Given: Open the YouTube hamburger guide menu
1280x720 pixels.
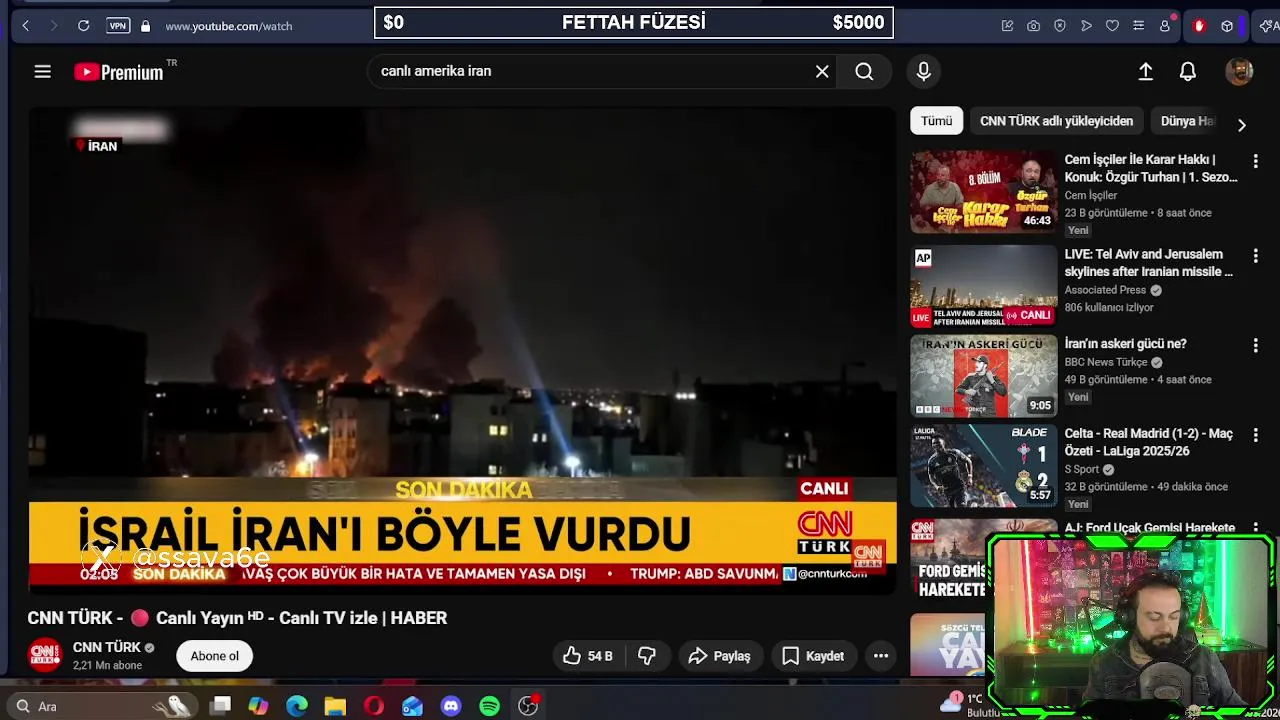Looking at the screenshot, I should (x=42, y=71).
